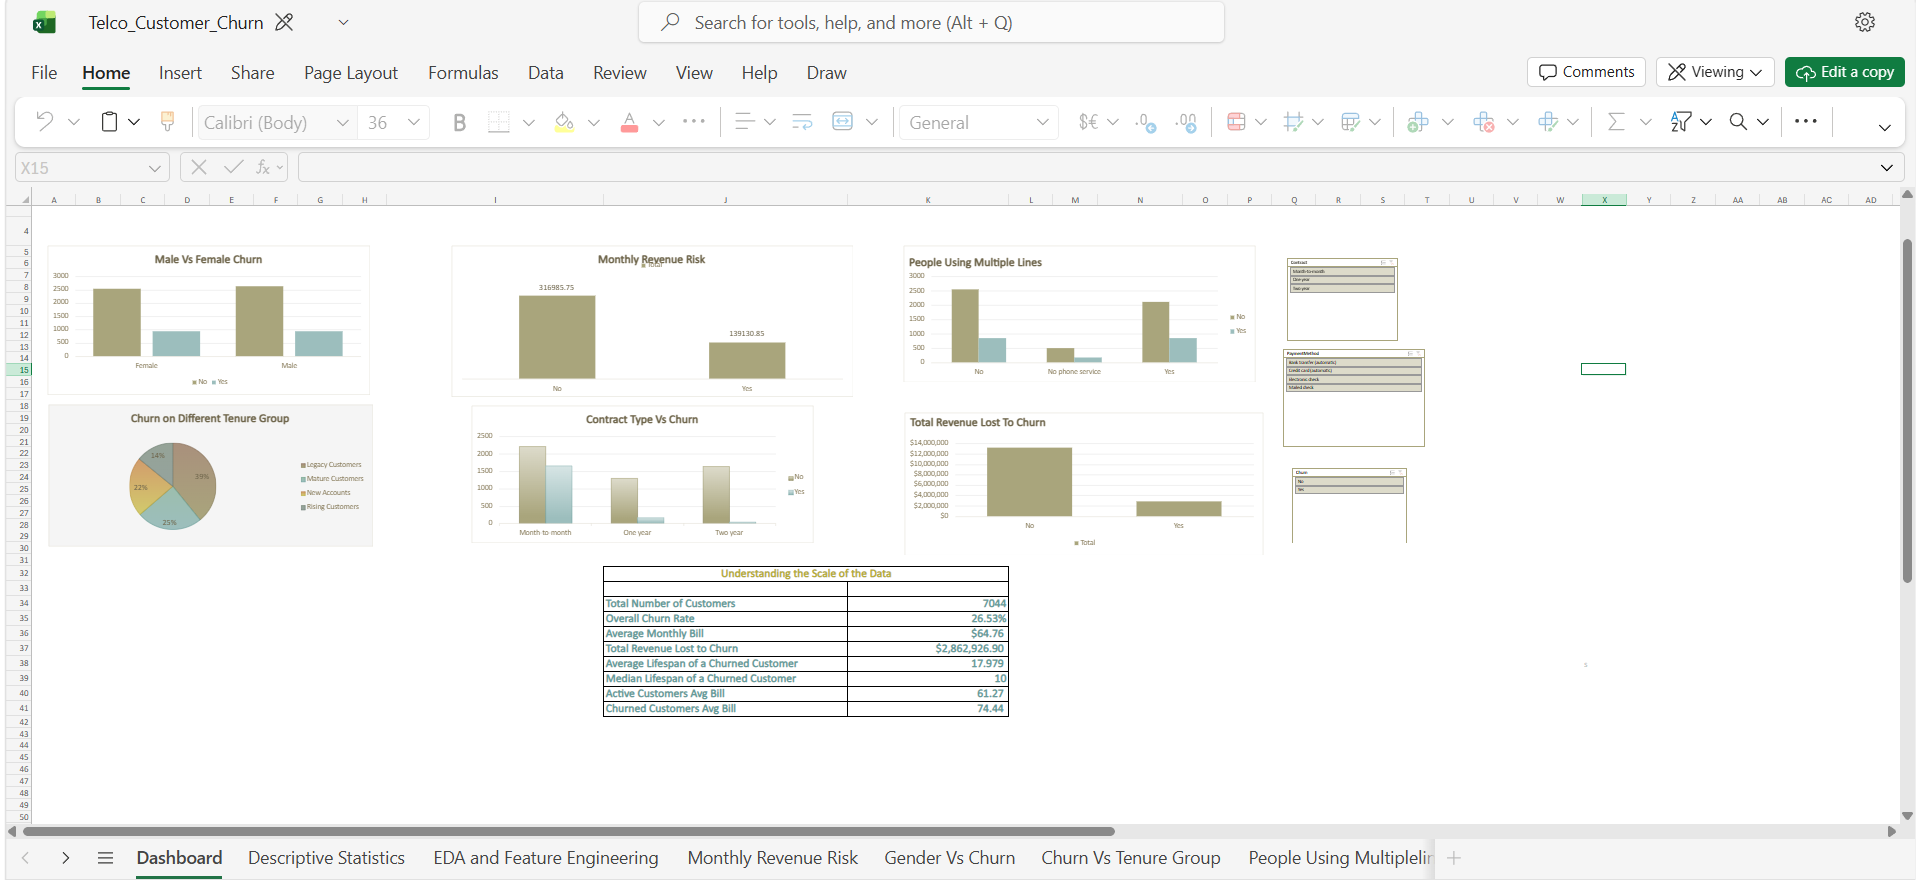
Task: Click the search tools and help box
Action: point(931,22)
